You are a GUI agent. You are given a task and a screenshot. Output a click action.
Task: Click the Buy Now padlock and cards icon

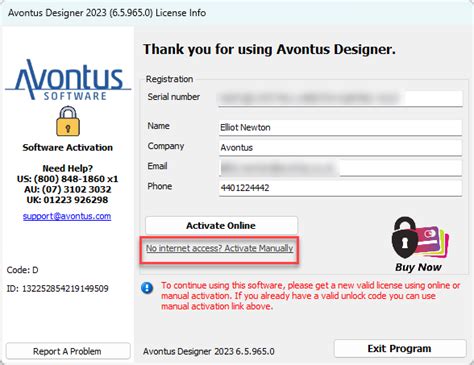tap(420, 238)
